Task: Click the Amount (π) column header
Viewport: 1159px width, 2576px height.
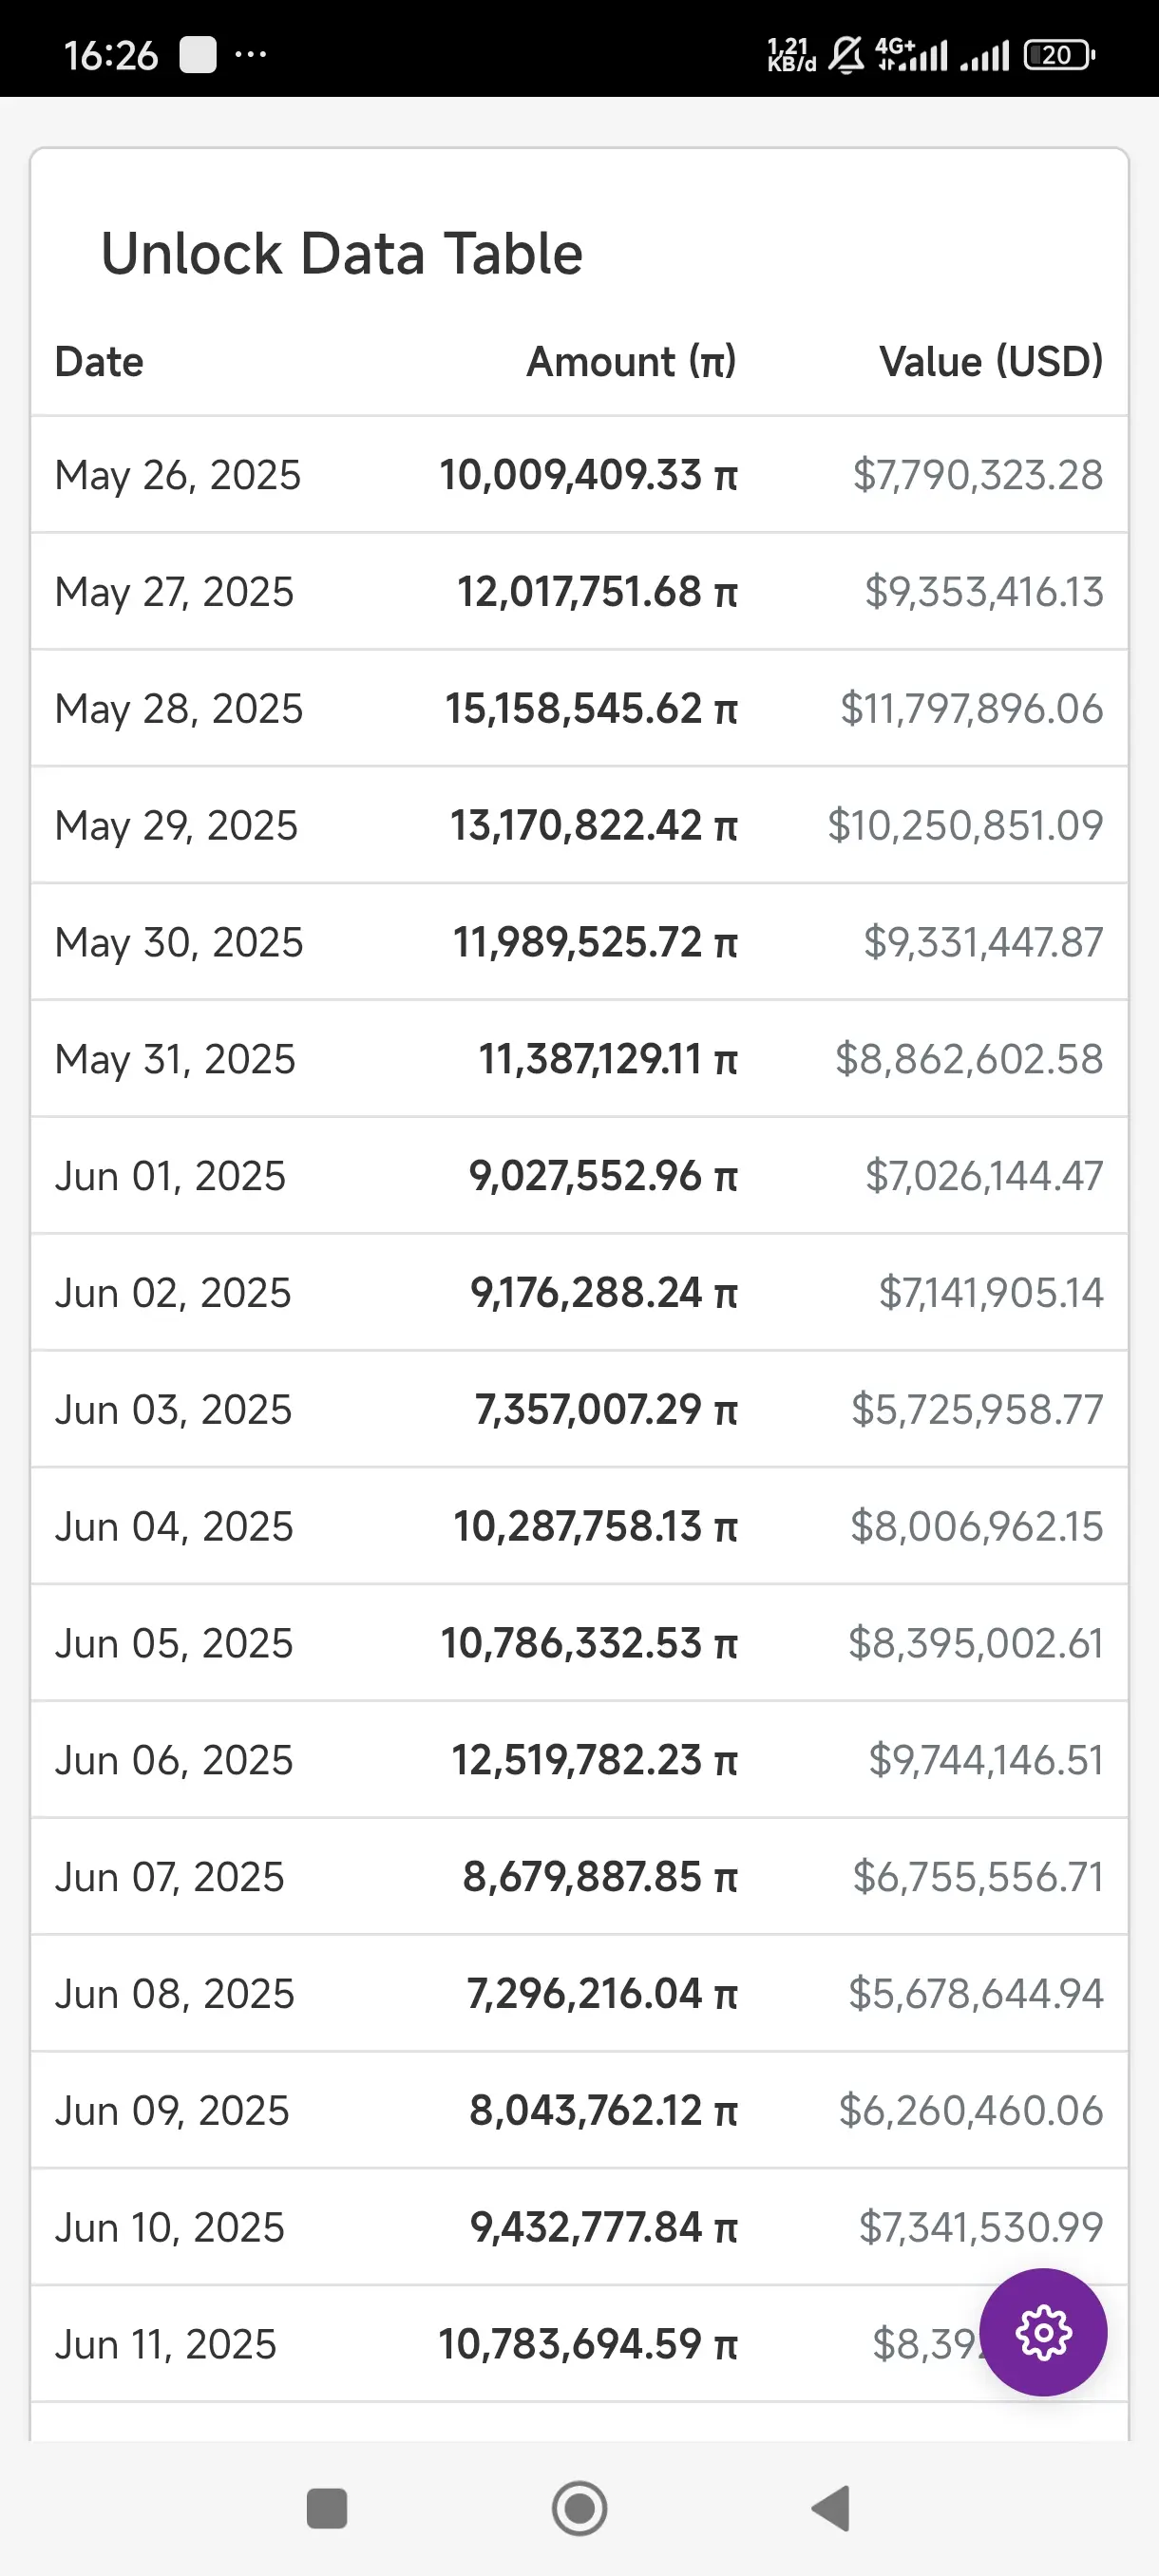Action: coord(632,362)
